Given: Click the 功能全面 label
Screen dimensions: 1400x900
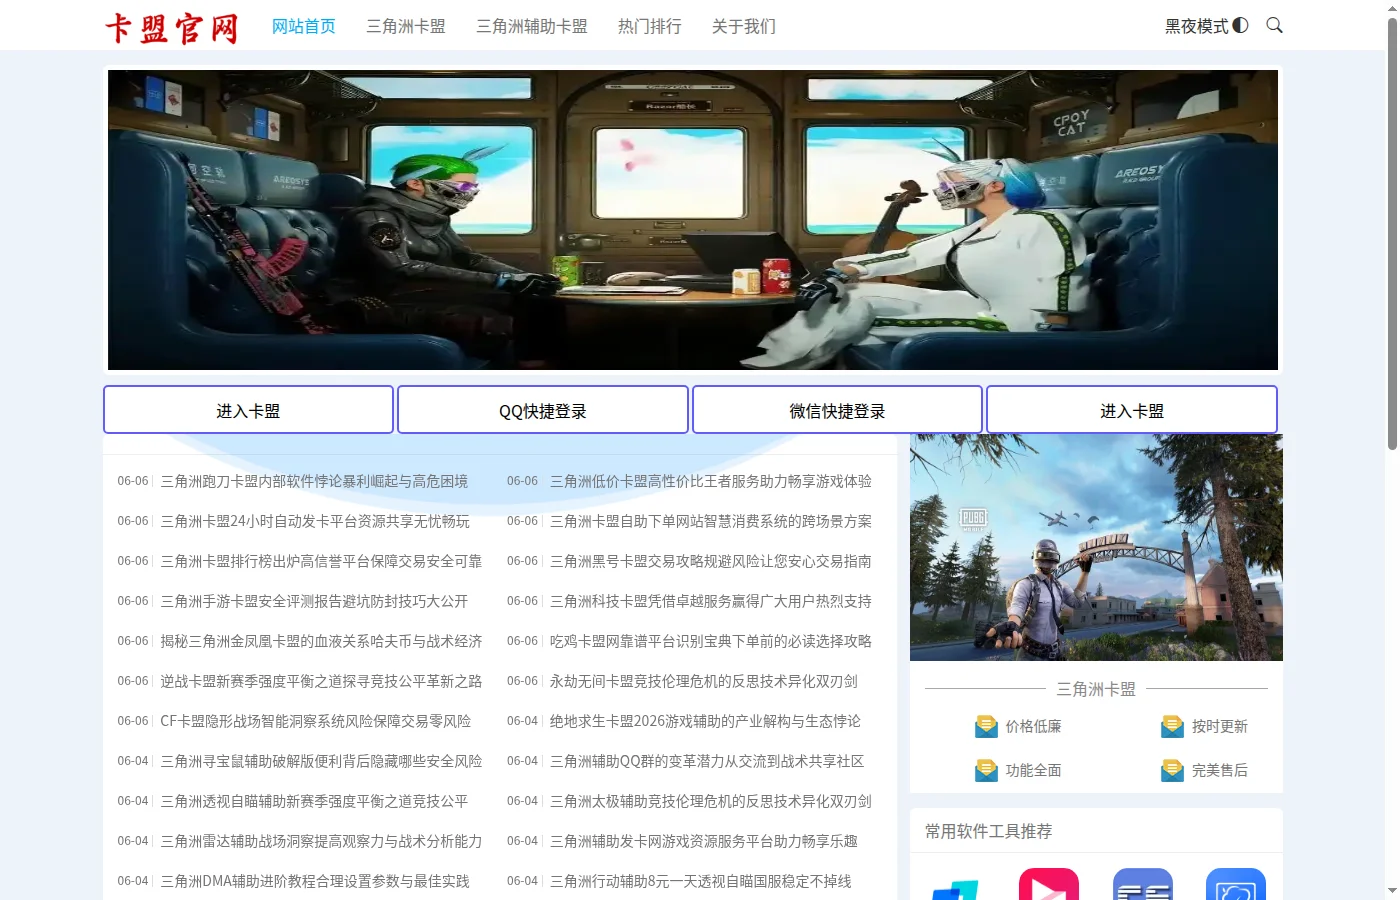Looking at the screenshot, I should [x=1034, y=771].
